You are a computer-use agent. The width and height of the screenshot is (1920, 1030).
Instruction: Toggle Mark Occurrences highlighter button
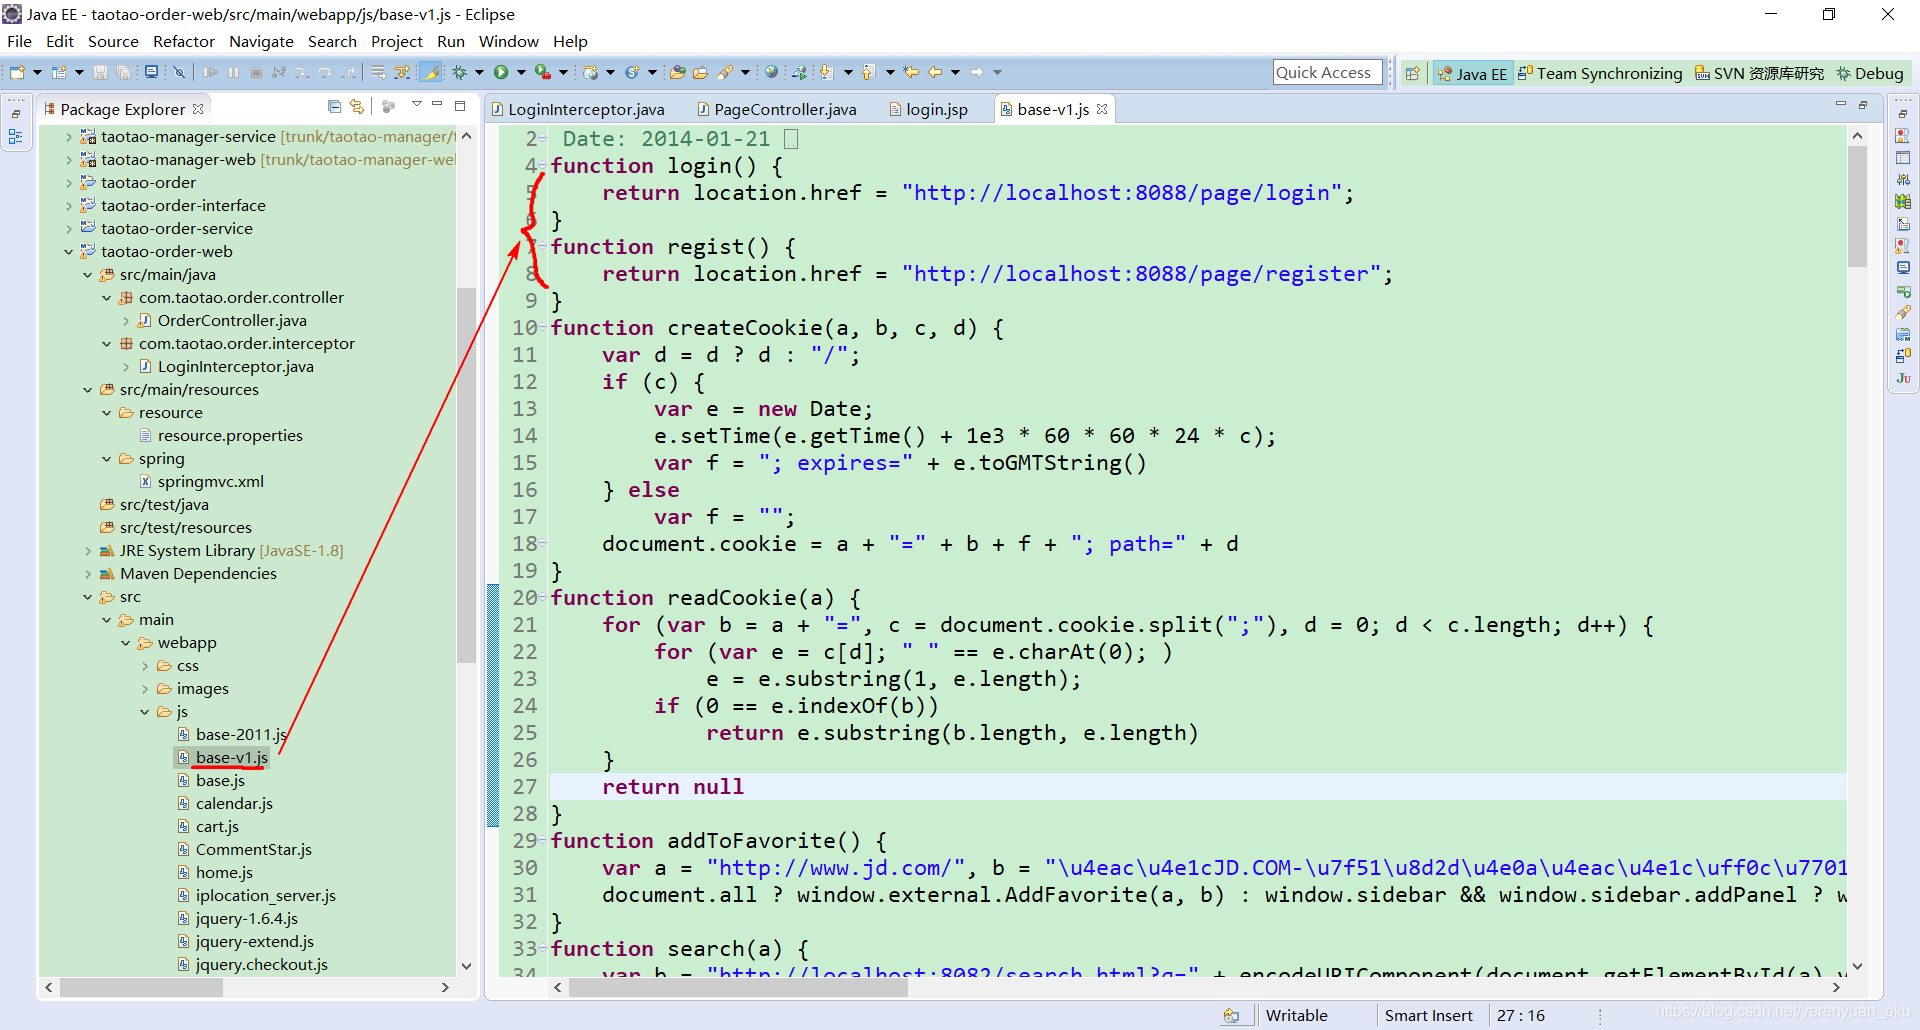pos(431,72)
